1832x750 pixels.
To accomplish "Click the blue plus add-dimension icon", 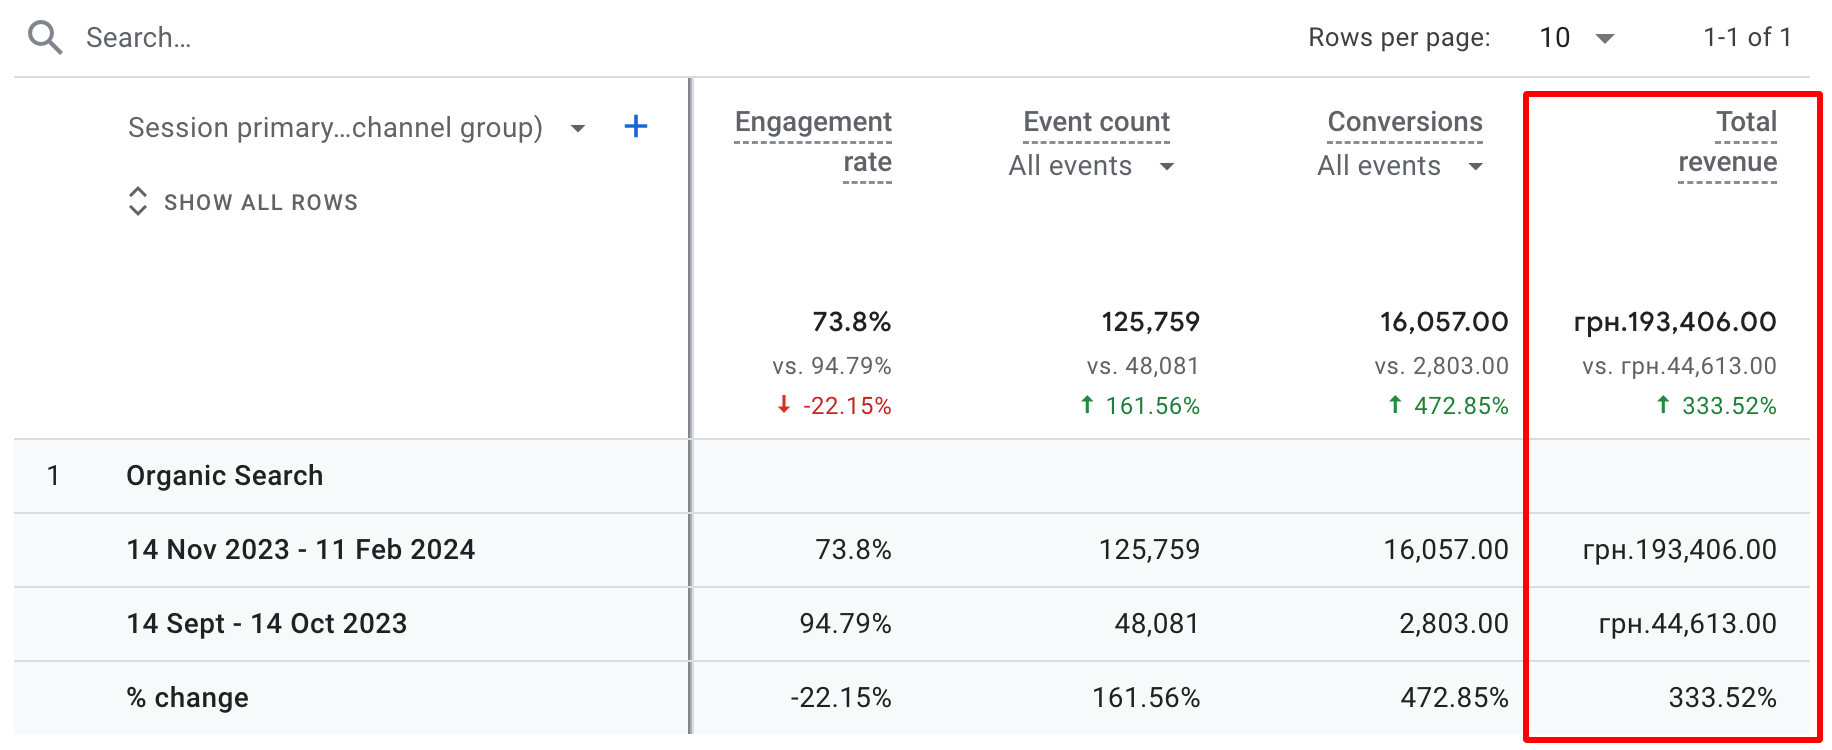I will click(635, 127).
